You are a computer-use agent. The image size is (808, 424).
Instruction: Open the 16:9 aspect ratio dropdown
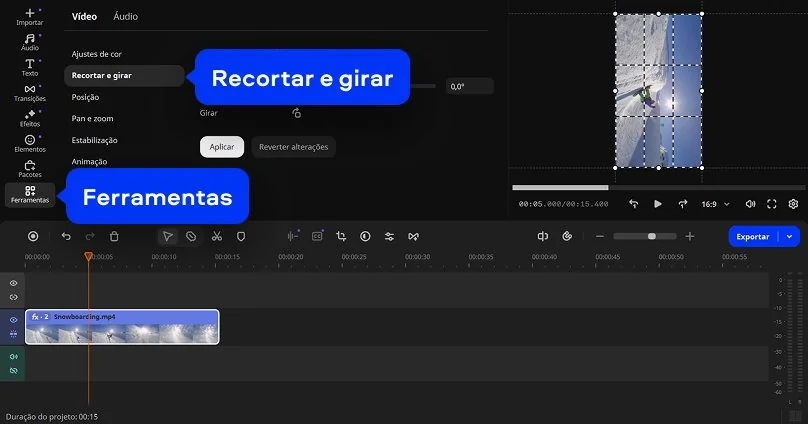click(x=715, y=204)
